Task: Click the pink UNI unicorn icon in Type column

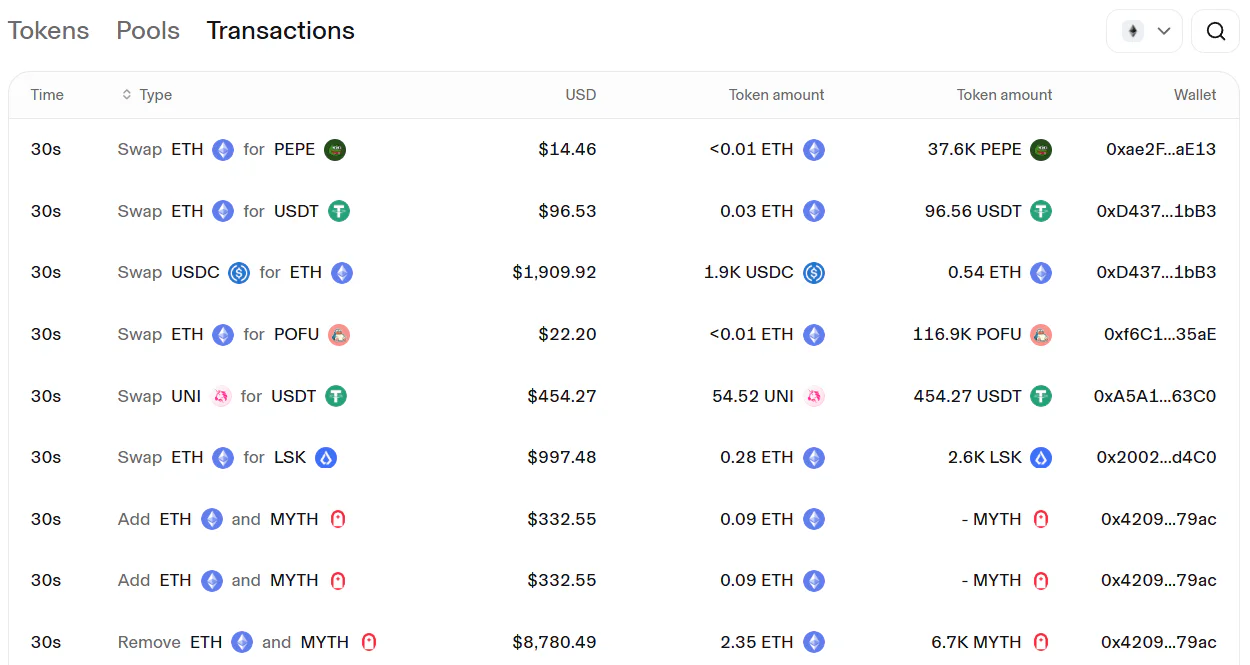Action: (x=221, y=397)
